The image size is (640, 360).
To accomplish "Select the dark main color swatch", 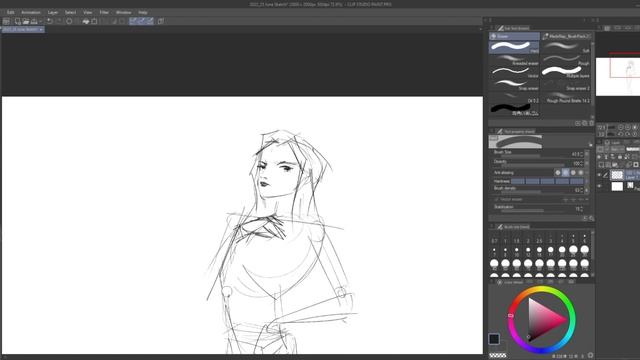I will coord(494,339).
